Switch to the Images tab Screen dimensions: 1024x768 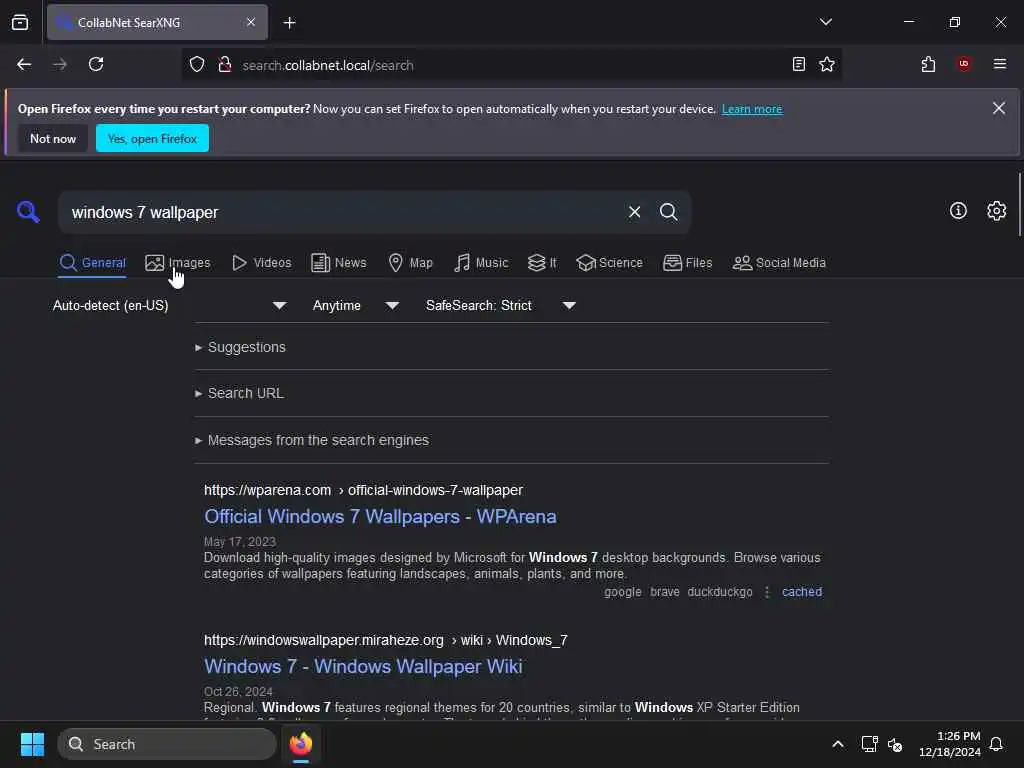tap(178, 263)
